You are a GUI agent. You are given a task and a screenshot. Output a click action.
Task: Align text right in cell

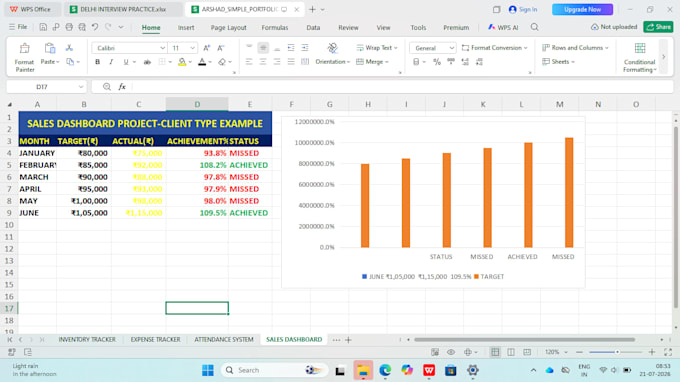(x=277, y=62)
